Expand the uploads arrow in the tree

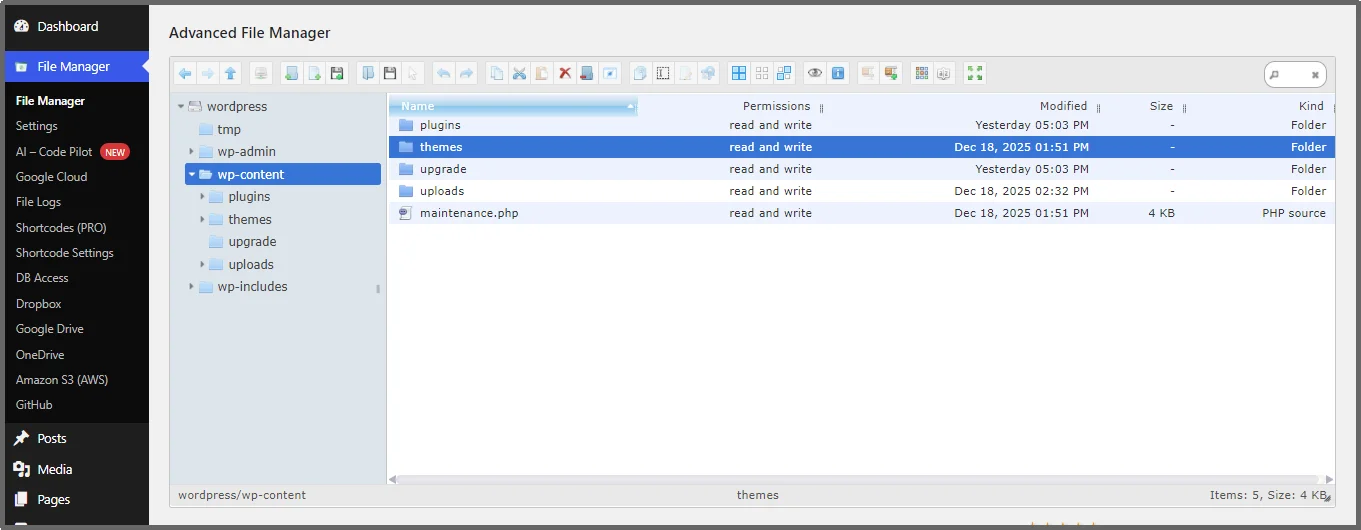pos(202,264)
